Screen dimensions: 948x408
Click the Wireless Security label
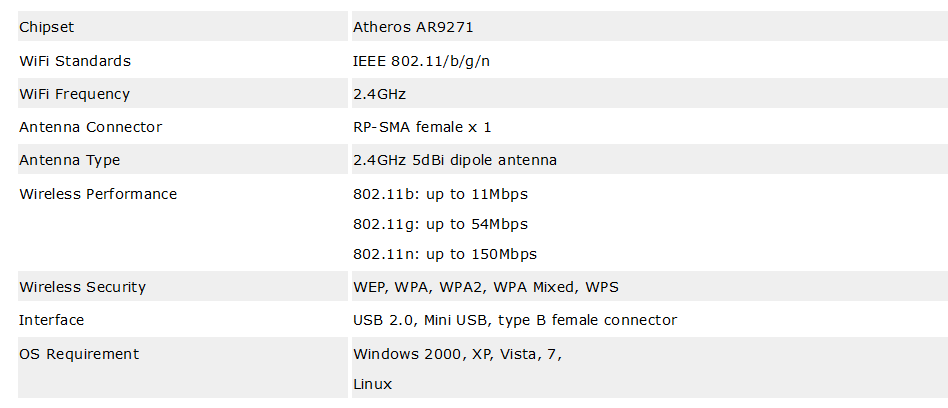(82, 287)
